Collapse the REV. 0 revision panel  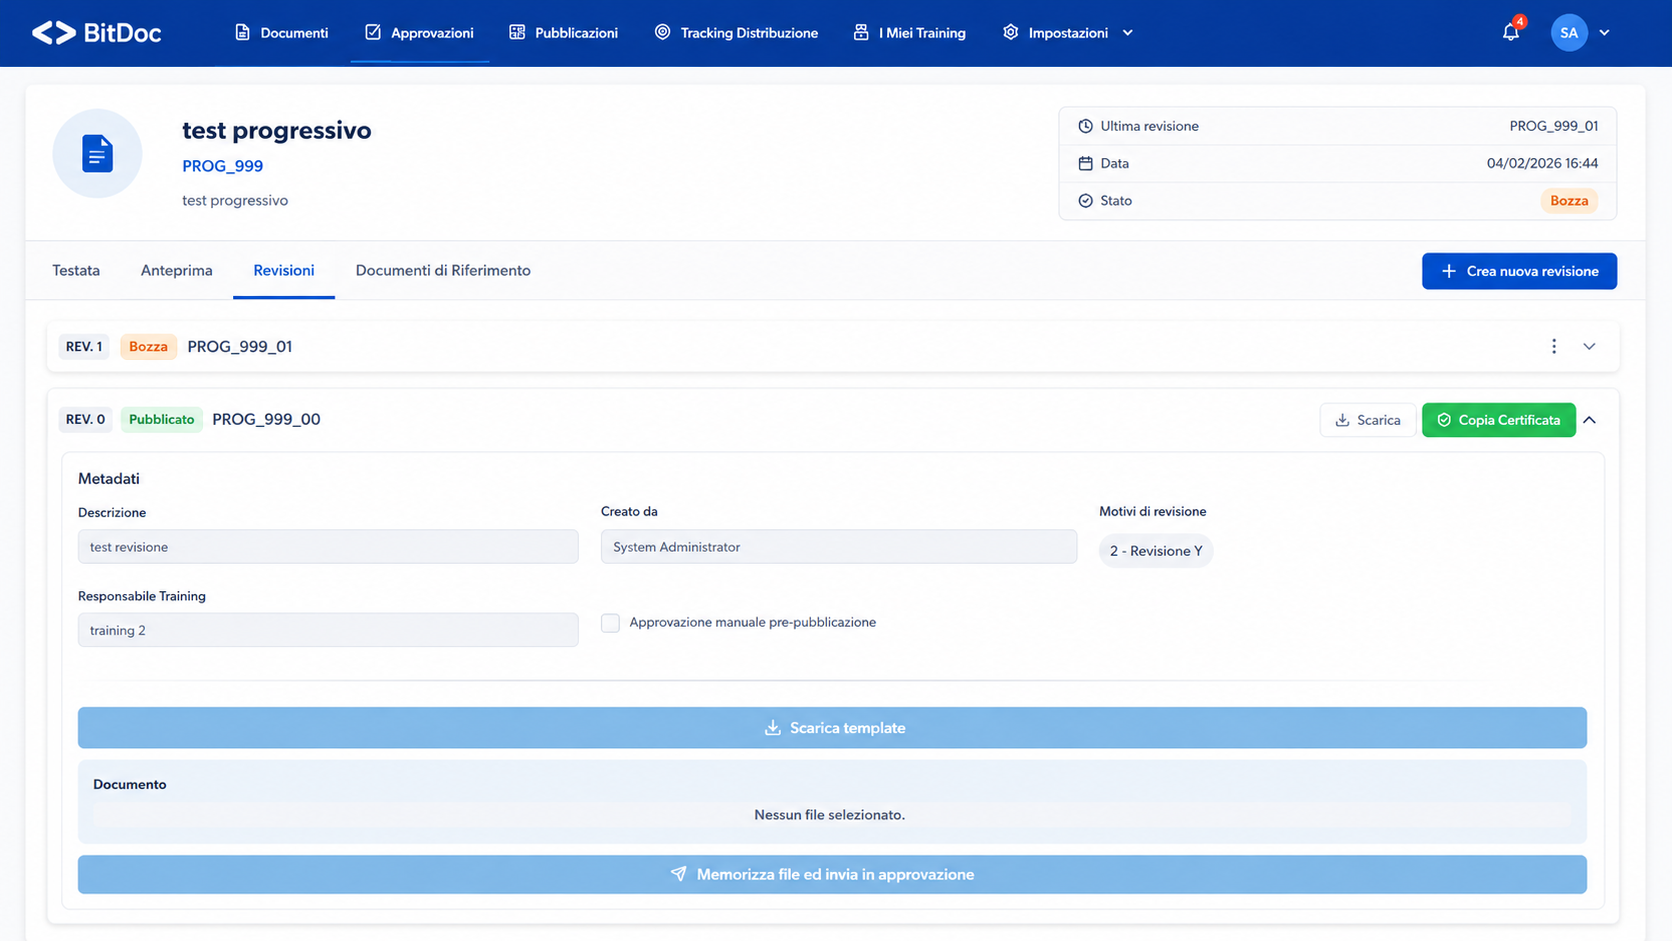1589,420
